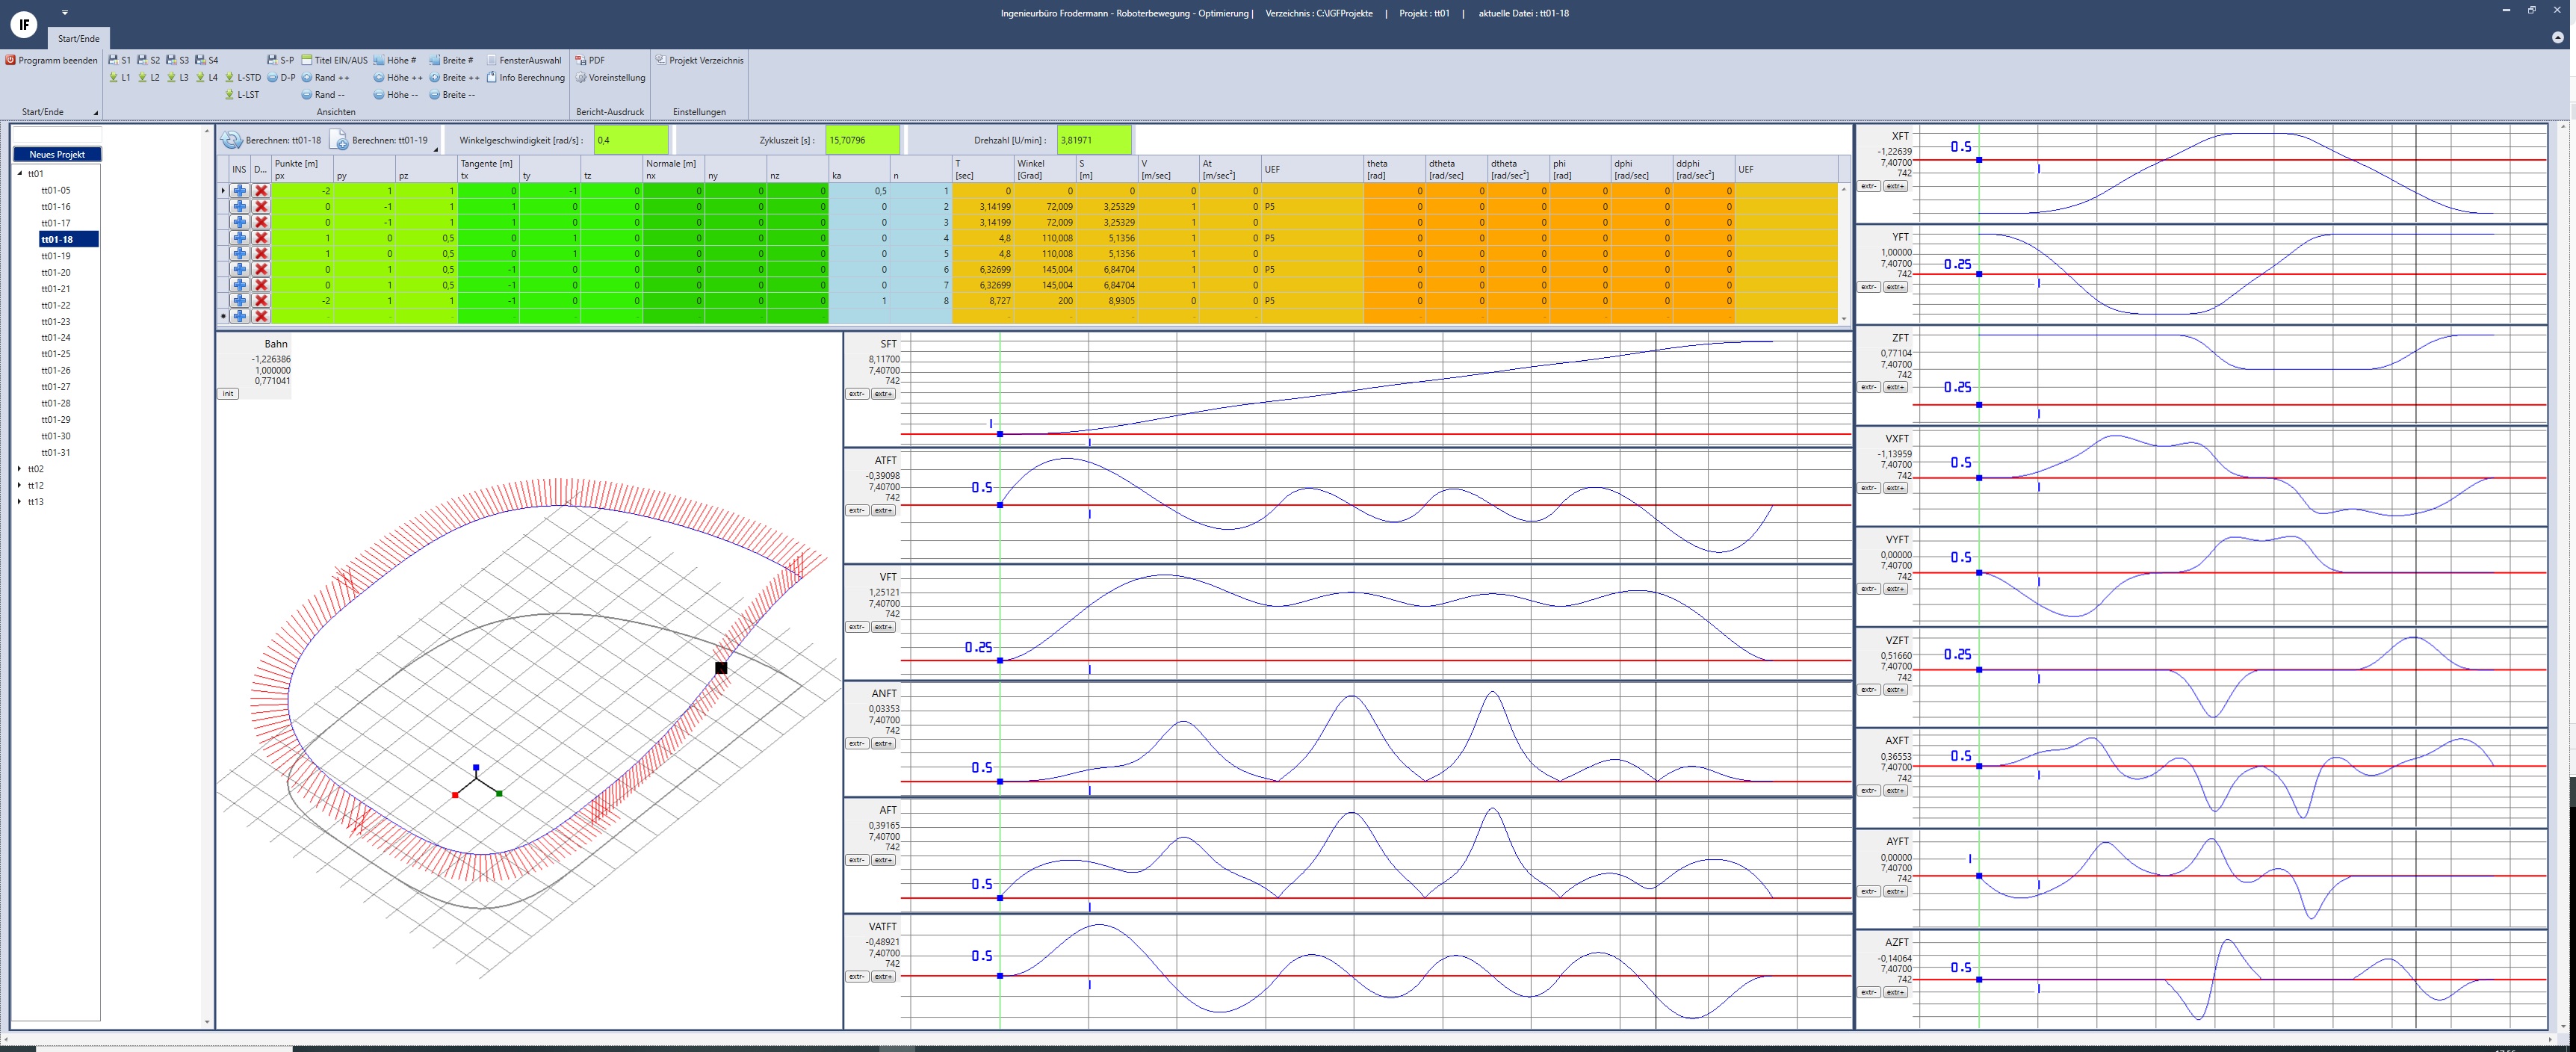Click the Winkelgeschwindigkeit value field 0,4
The width and height of the screenshot is (2576, 1052).
coord(630,140)
